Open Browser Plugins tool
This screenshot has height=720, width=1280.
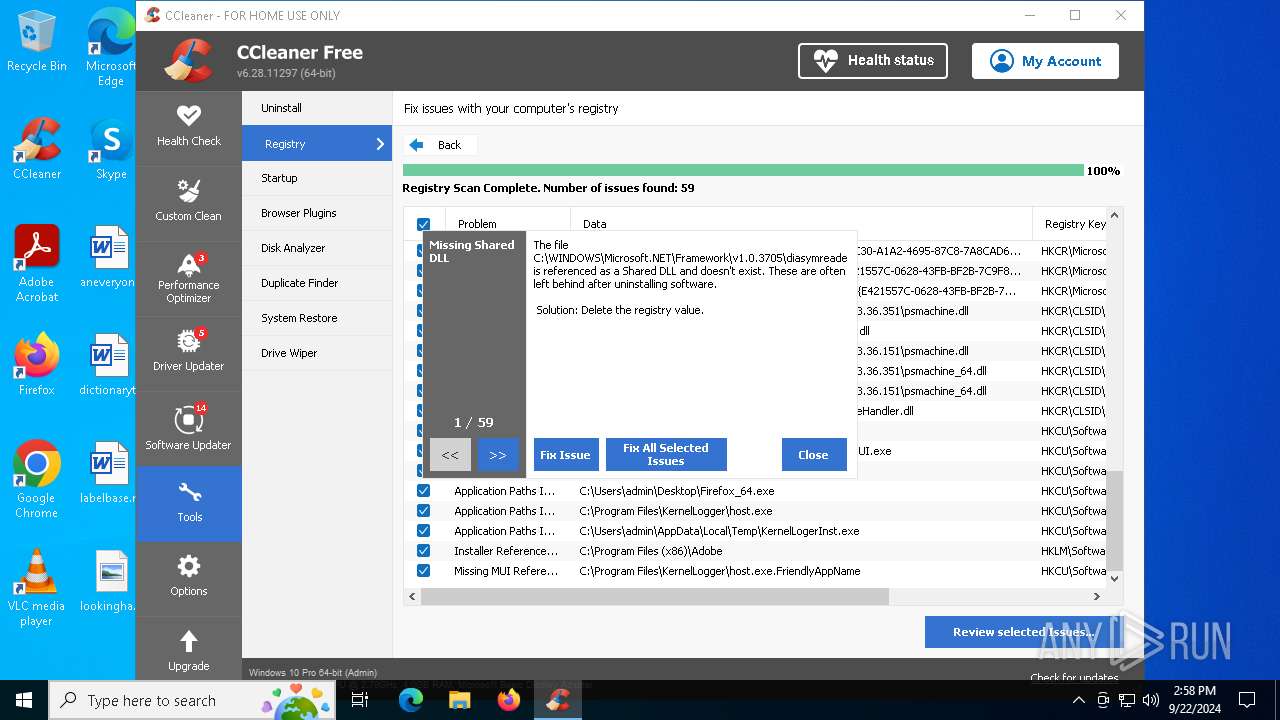317,213
